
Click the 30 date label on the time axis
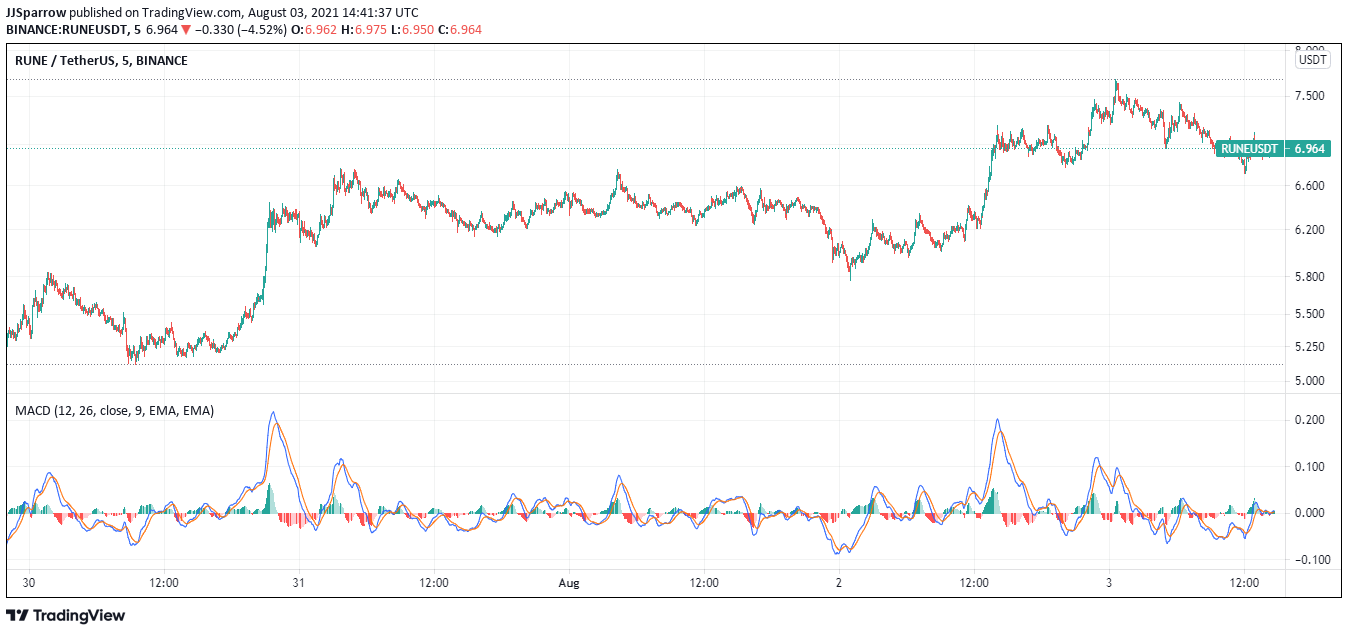coord(29,582)
